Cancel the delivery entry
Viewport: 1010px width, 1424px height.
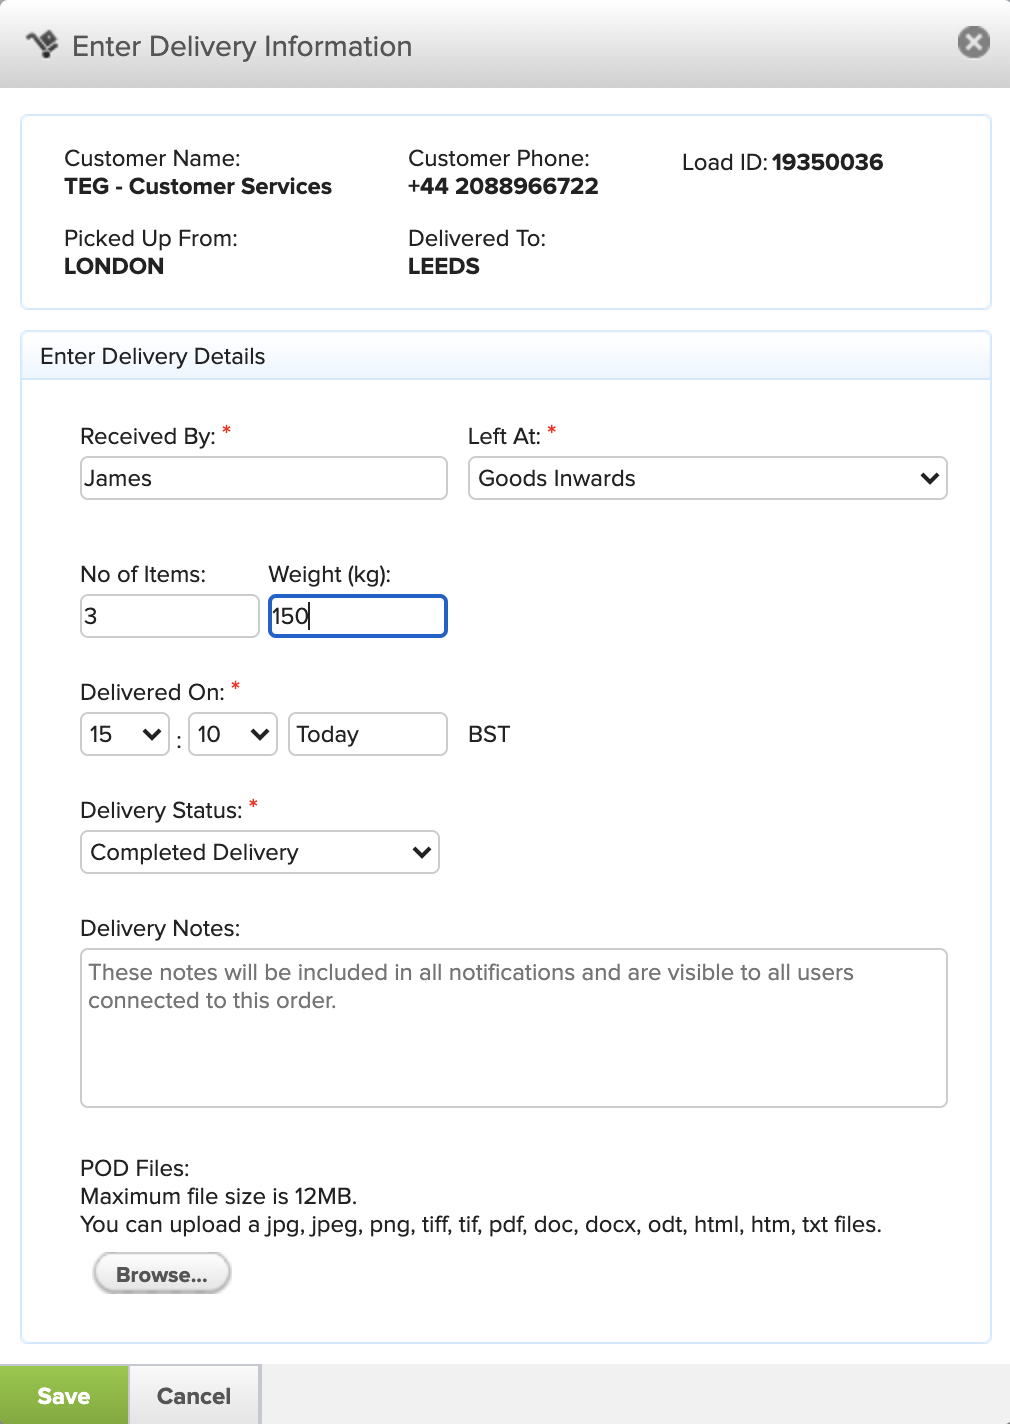(x=194, y=1396)
